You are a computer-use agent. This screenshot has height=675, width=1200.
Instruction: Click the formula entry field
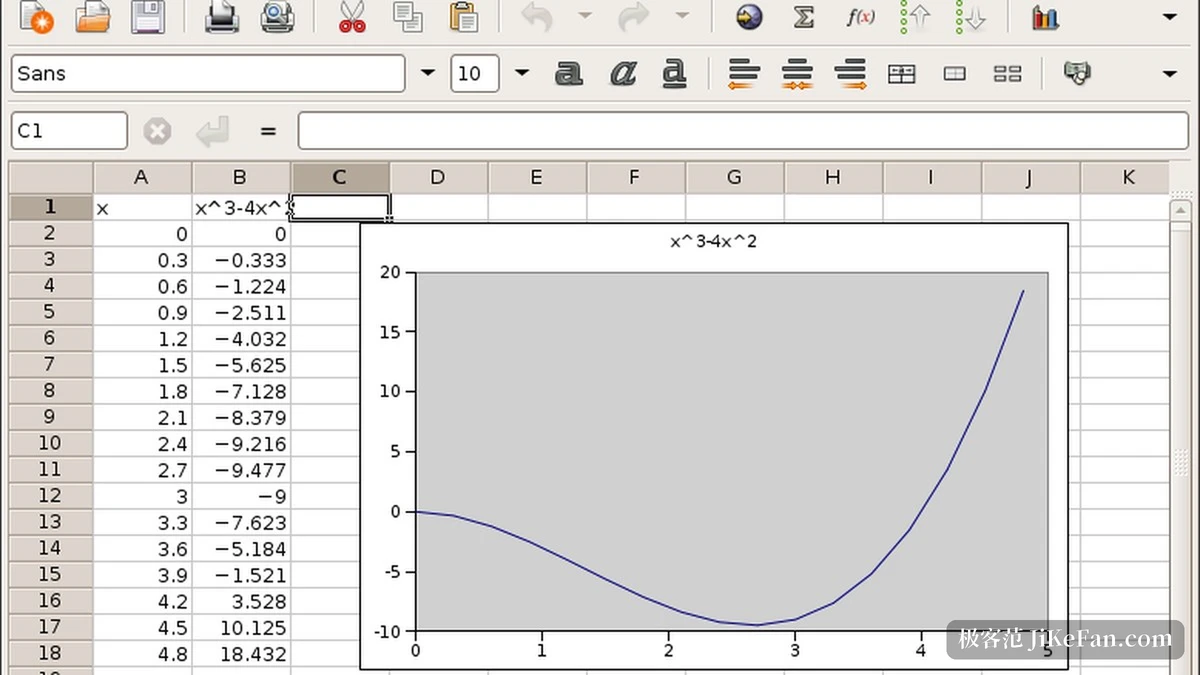[743, 131]
